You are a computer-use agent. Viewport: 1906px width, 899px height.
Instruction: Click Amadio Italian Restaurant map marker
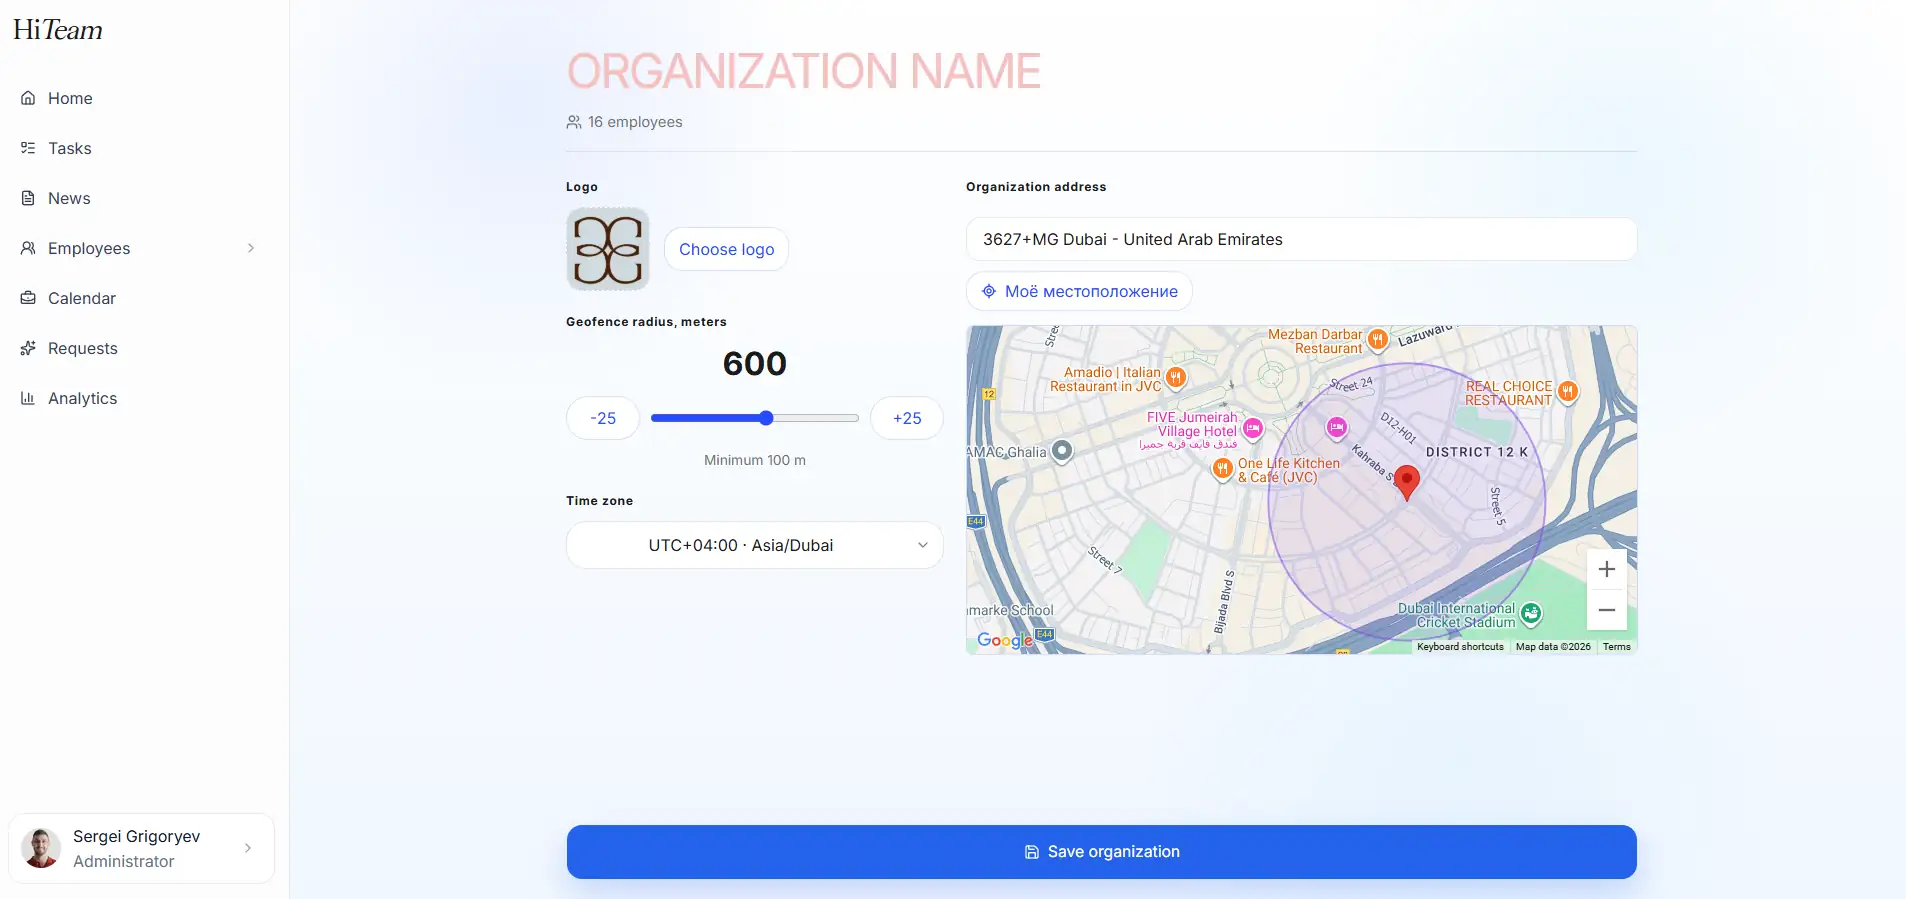(1176, 378)
